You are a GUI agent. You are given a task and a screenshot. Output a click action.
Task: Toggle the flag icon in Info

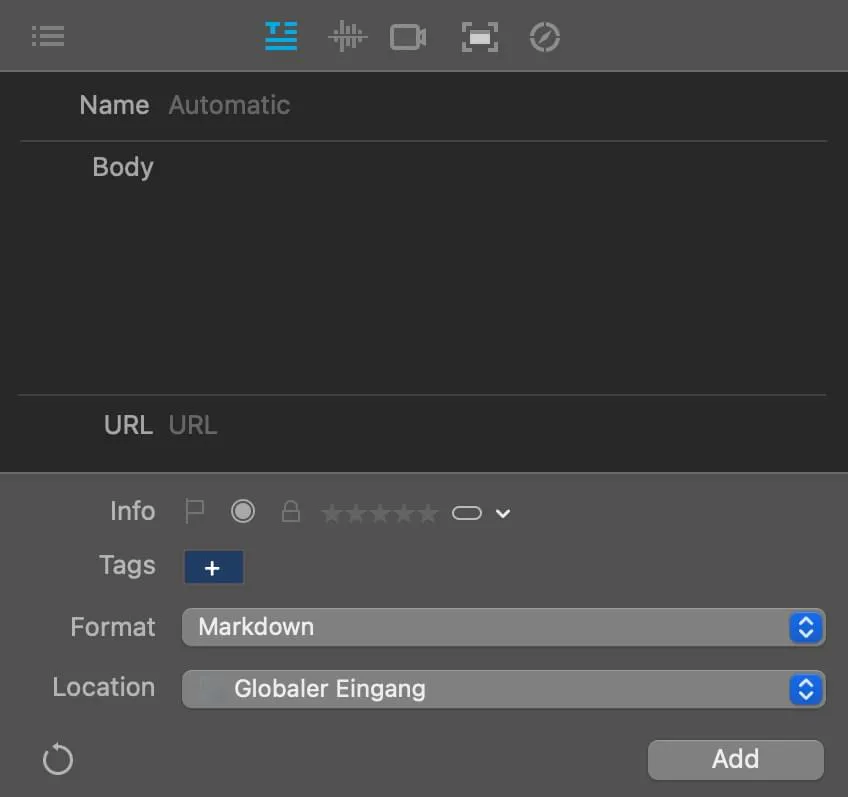195,512
